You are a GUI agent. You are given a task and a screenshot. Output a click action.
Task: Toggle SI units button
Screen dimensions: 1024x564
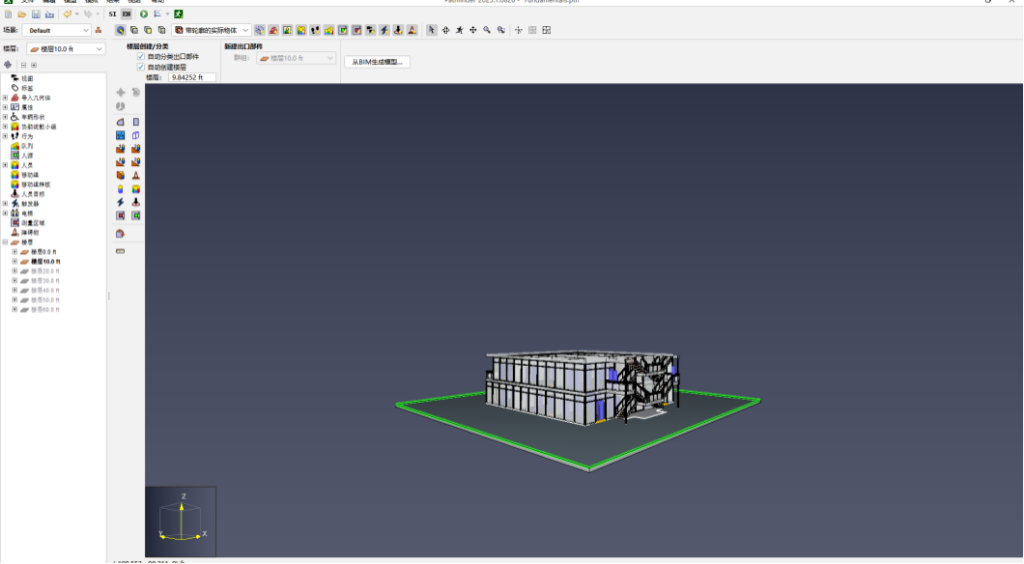tap(113, 15)
